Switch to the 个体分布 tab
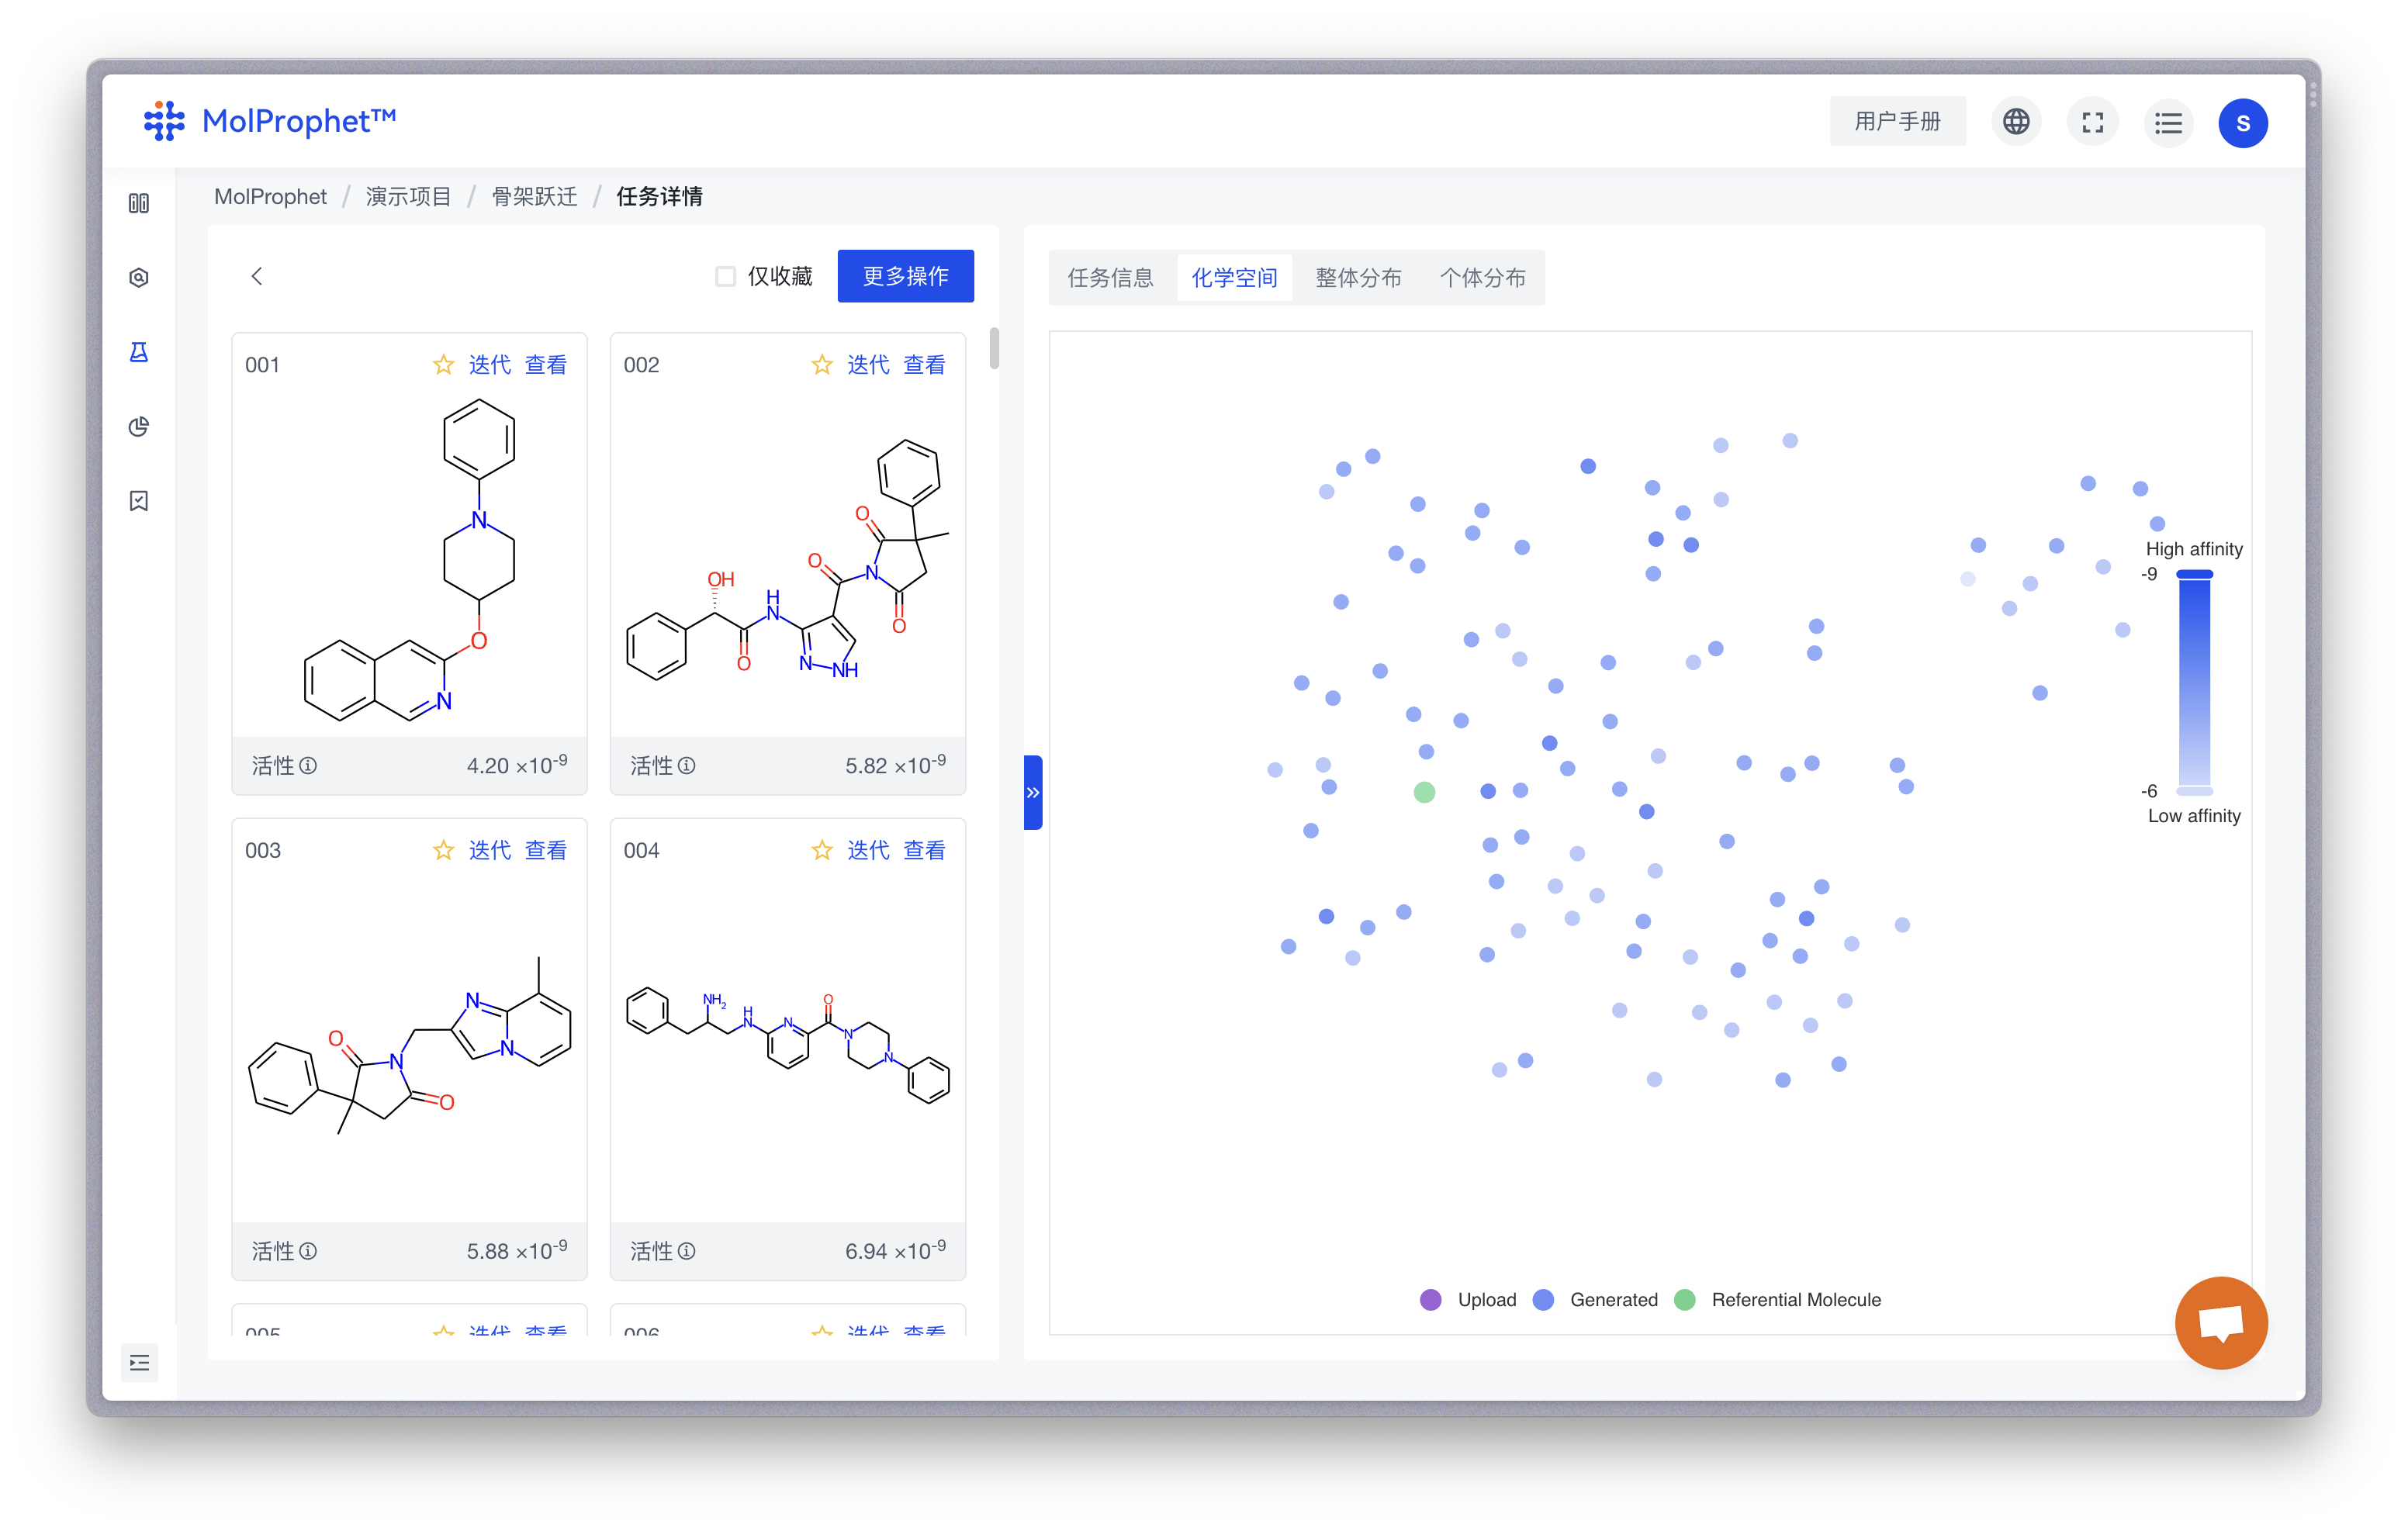 tap(1482, 278)
